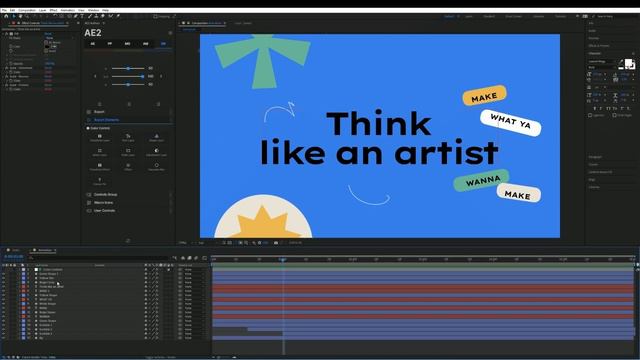Click the User Controls label

tap(104, 211)
